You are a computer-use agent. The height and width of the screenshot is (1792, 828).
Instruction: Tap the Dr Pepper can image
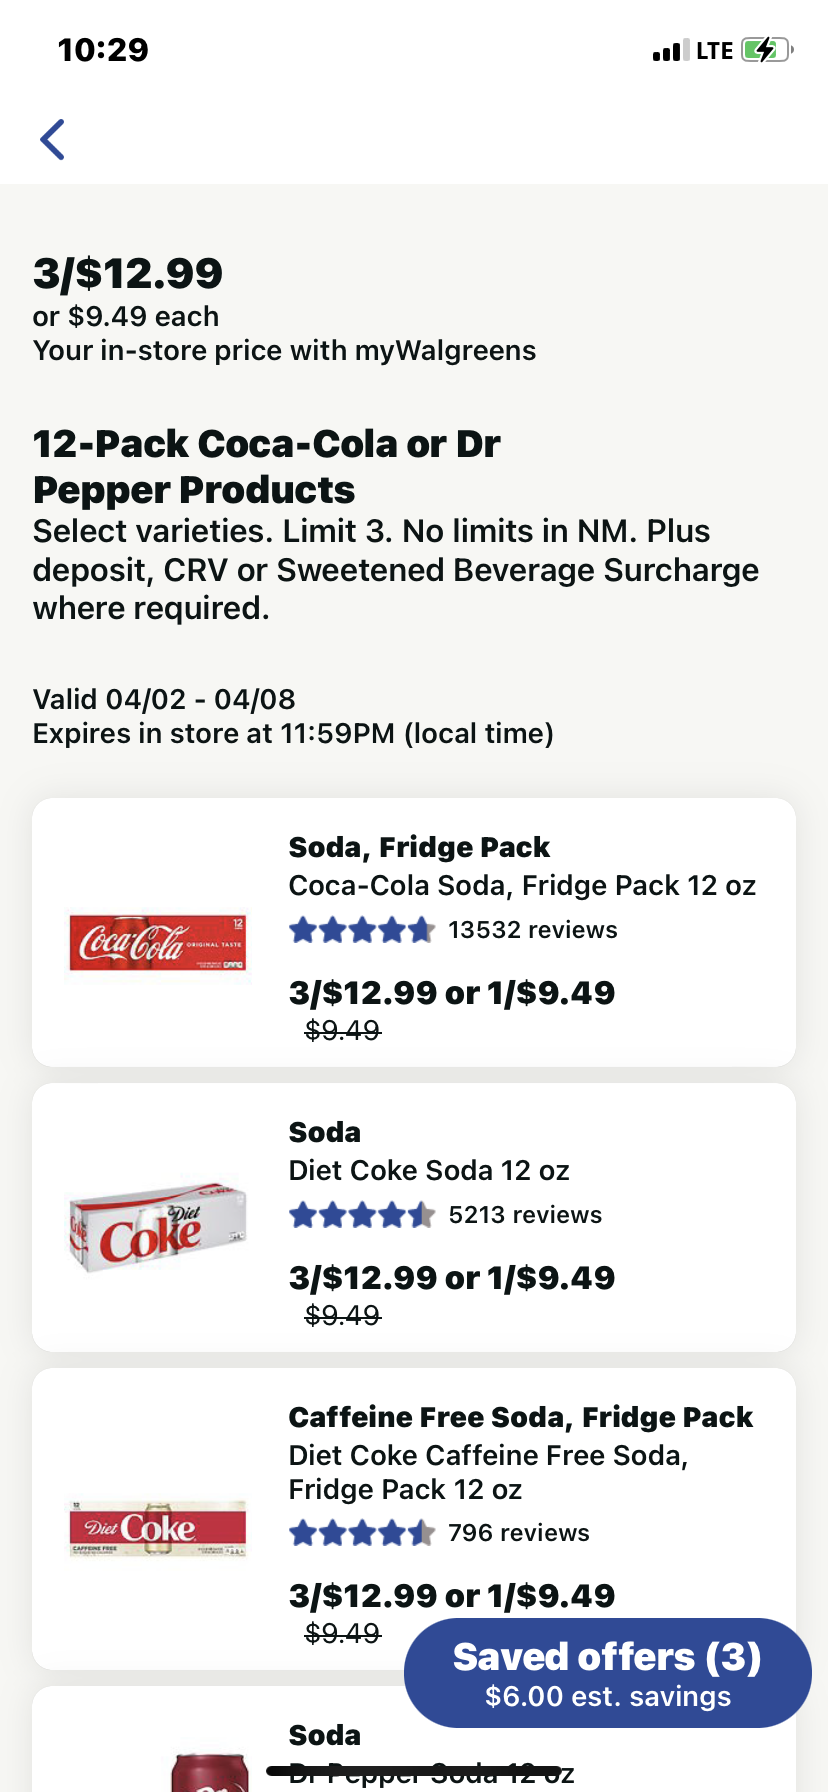pyautogui.click(x=208, y=1772)
